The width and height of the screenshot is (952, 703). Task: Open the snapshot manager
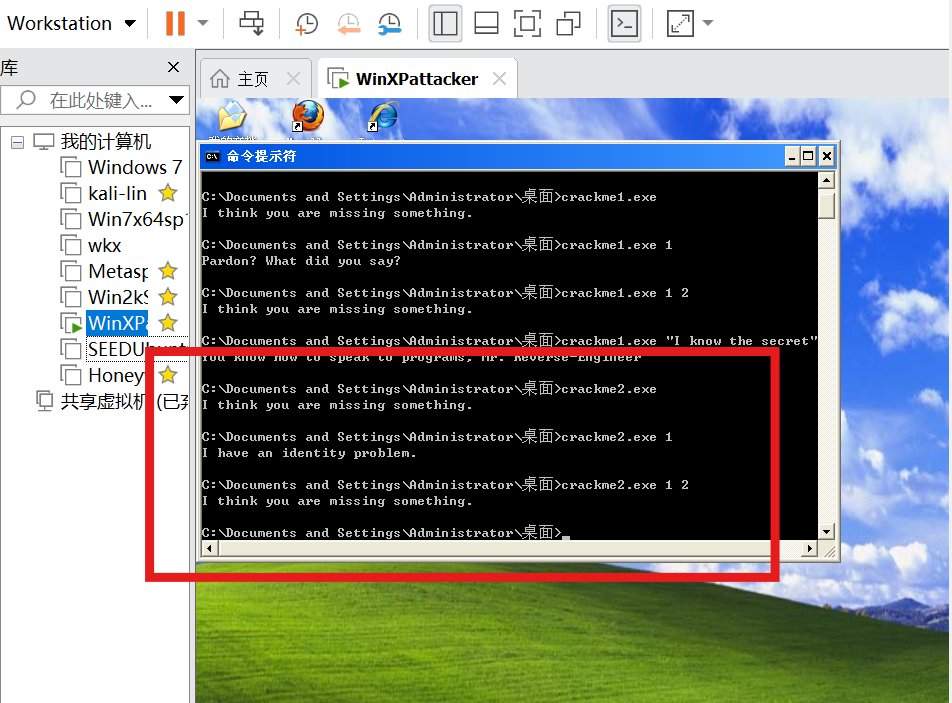pyautogui.click(x=389, y=24)
